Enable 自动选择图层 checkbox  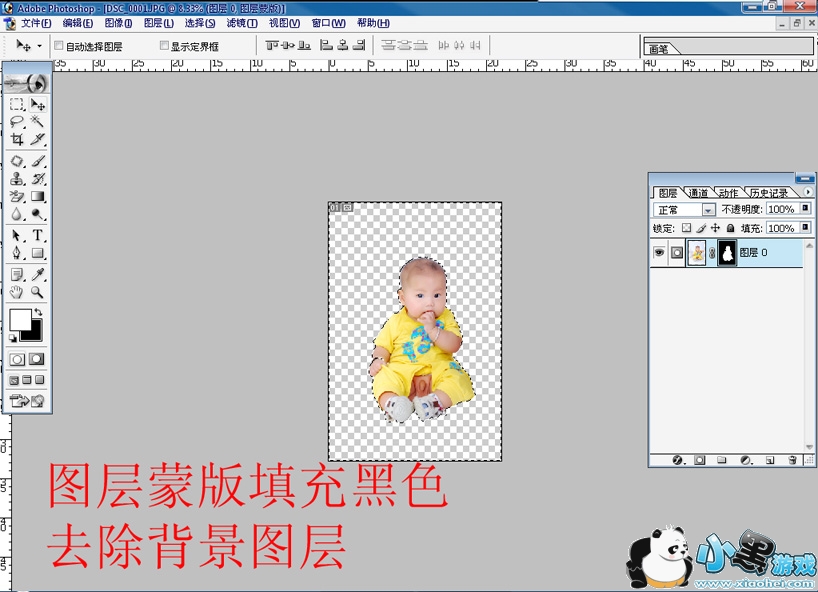click(59, 46)
